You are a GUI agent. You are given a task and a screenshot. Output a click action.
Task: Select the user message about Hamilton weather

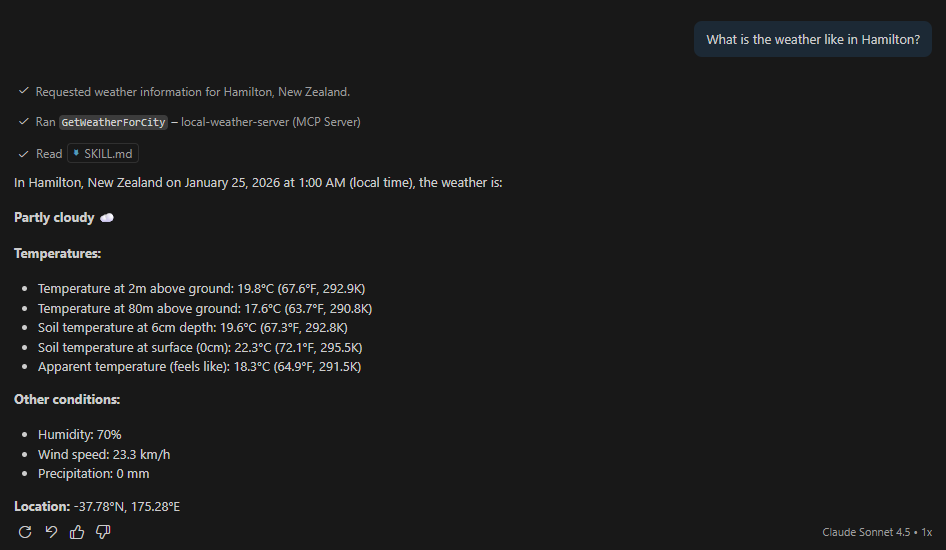tap(812, 40)
